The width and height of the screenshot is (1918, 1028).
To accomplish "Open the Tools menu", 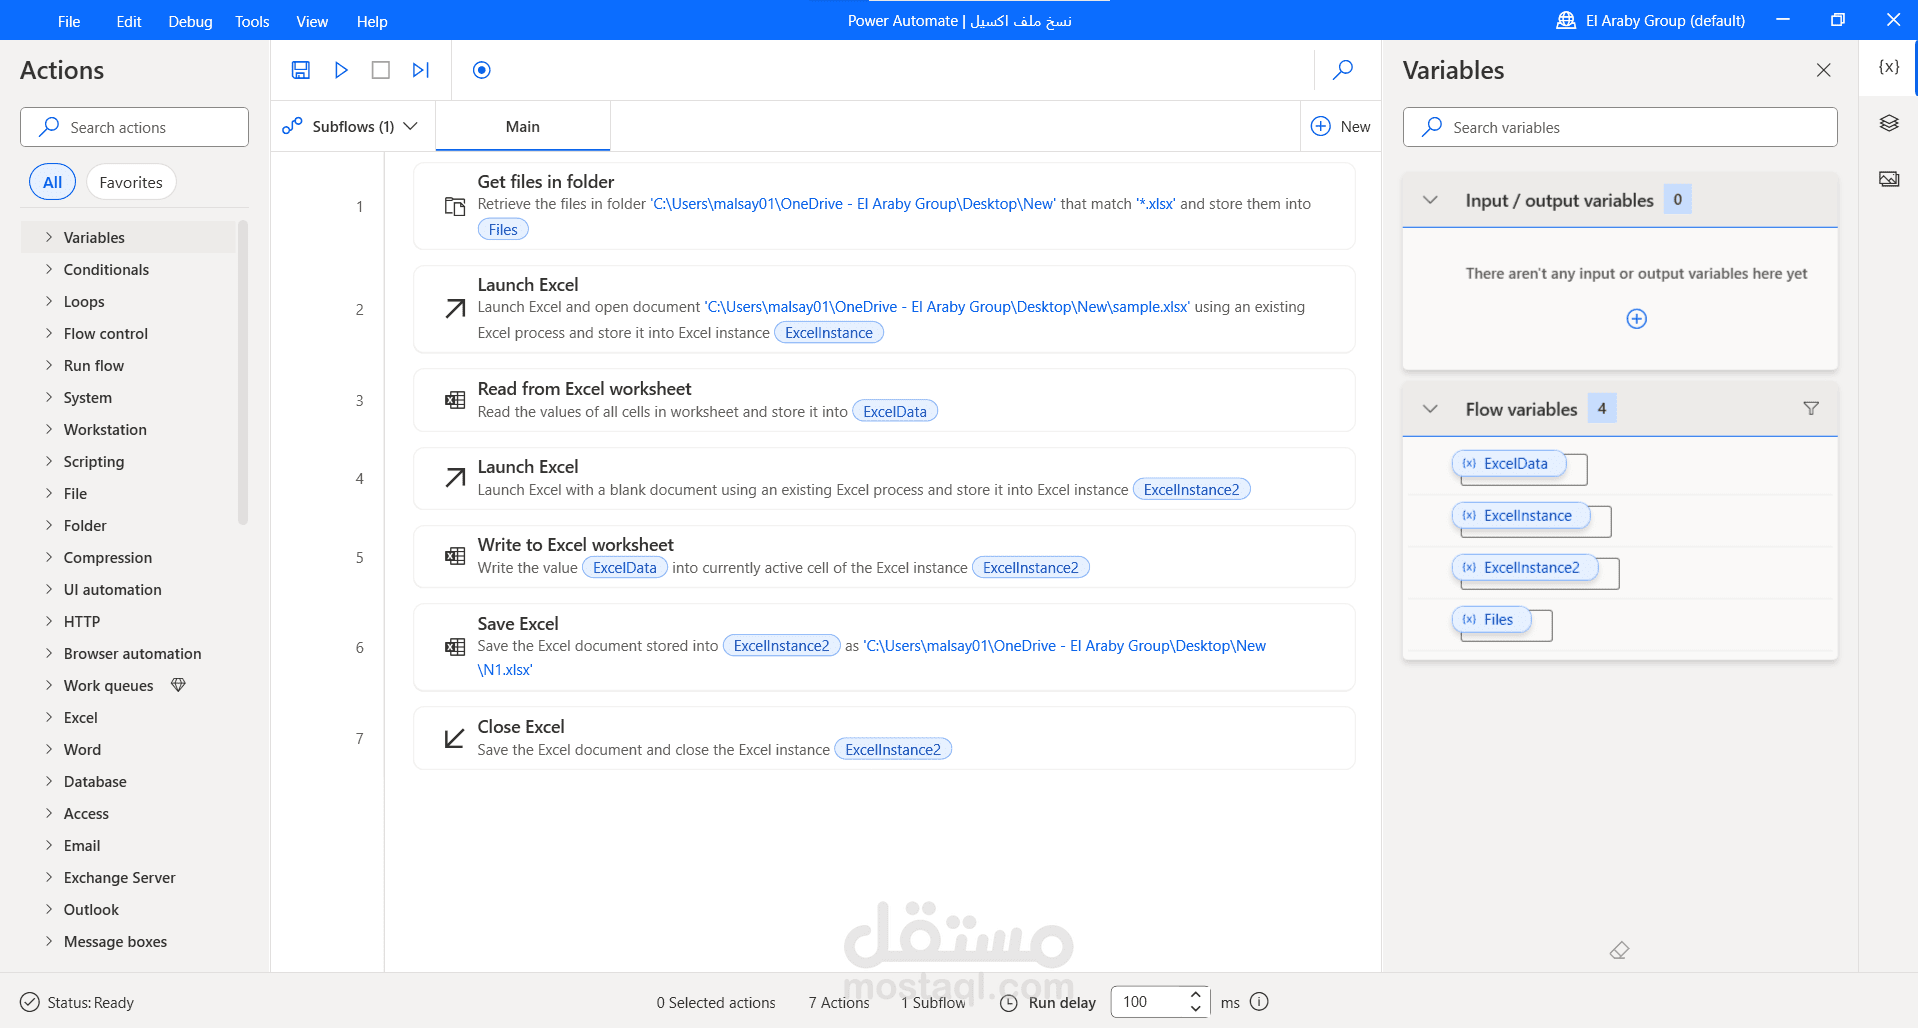I will (252, 21).
